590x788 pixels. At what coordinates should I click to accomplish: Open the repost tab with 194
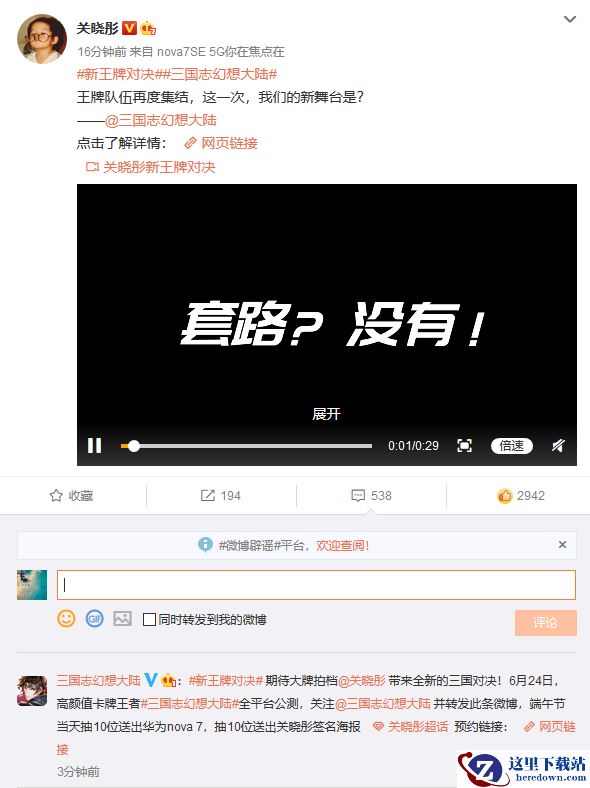tap(221, 496)
